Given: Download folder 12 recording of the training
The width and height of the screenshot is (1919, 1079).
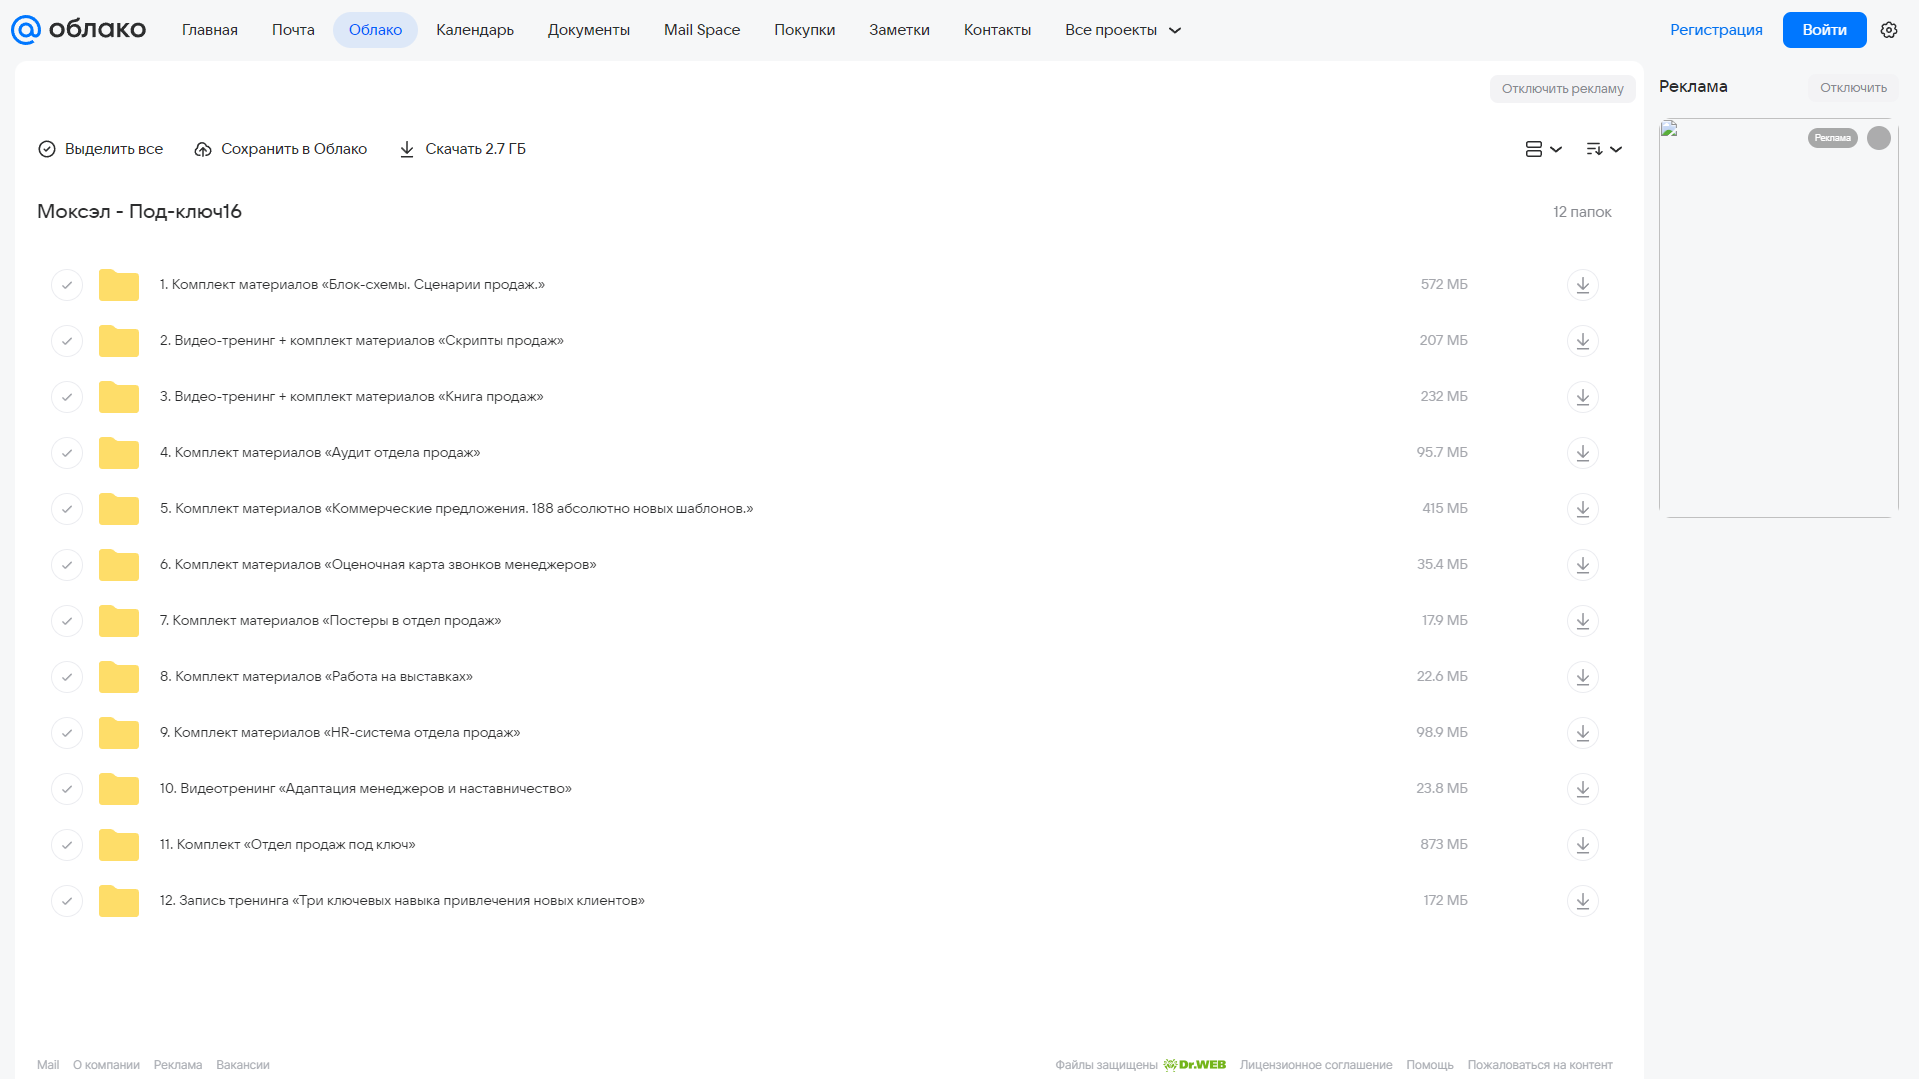Looking at the screenshot, I should click(1582, 901).
